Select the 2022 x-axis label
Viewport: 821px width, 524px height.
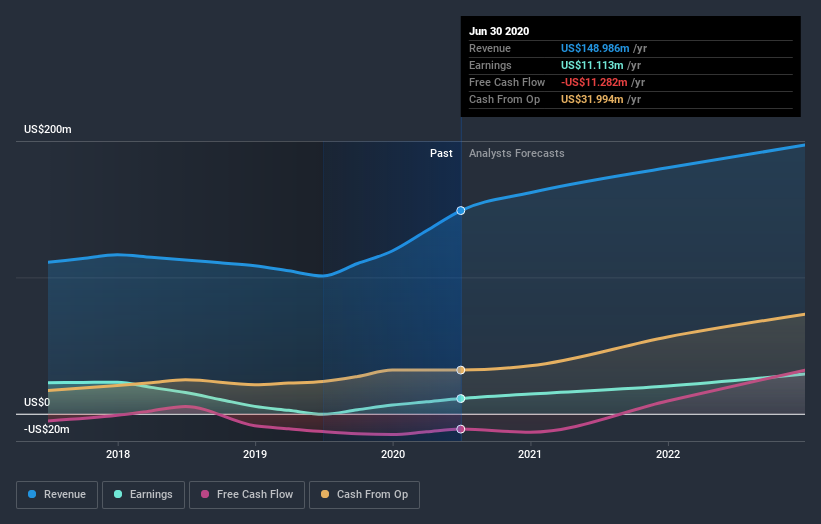pyautogui.click(x=668, y=454)
